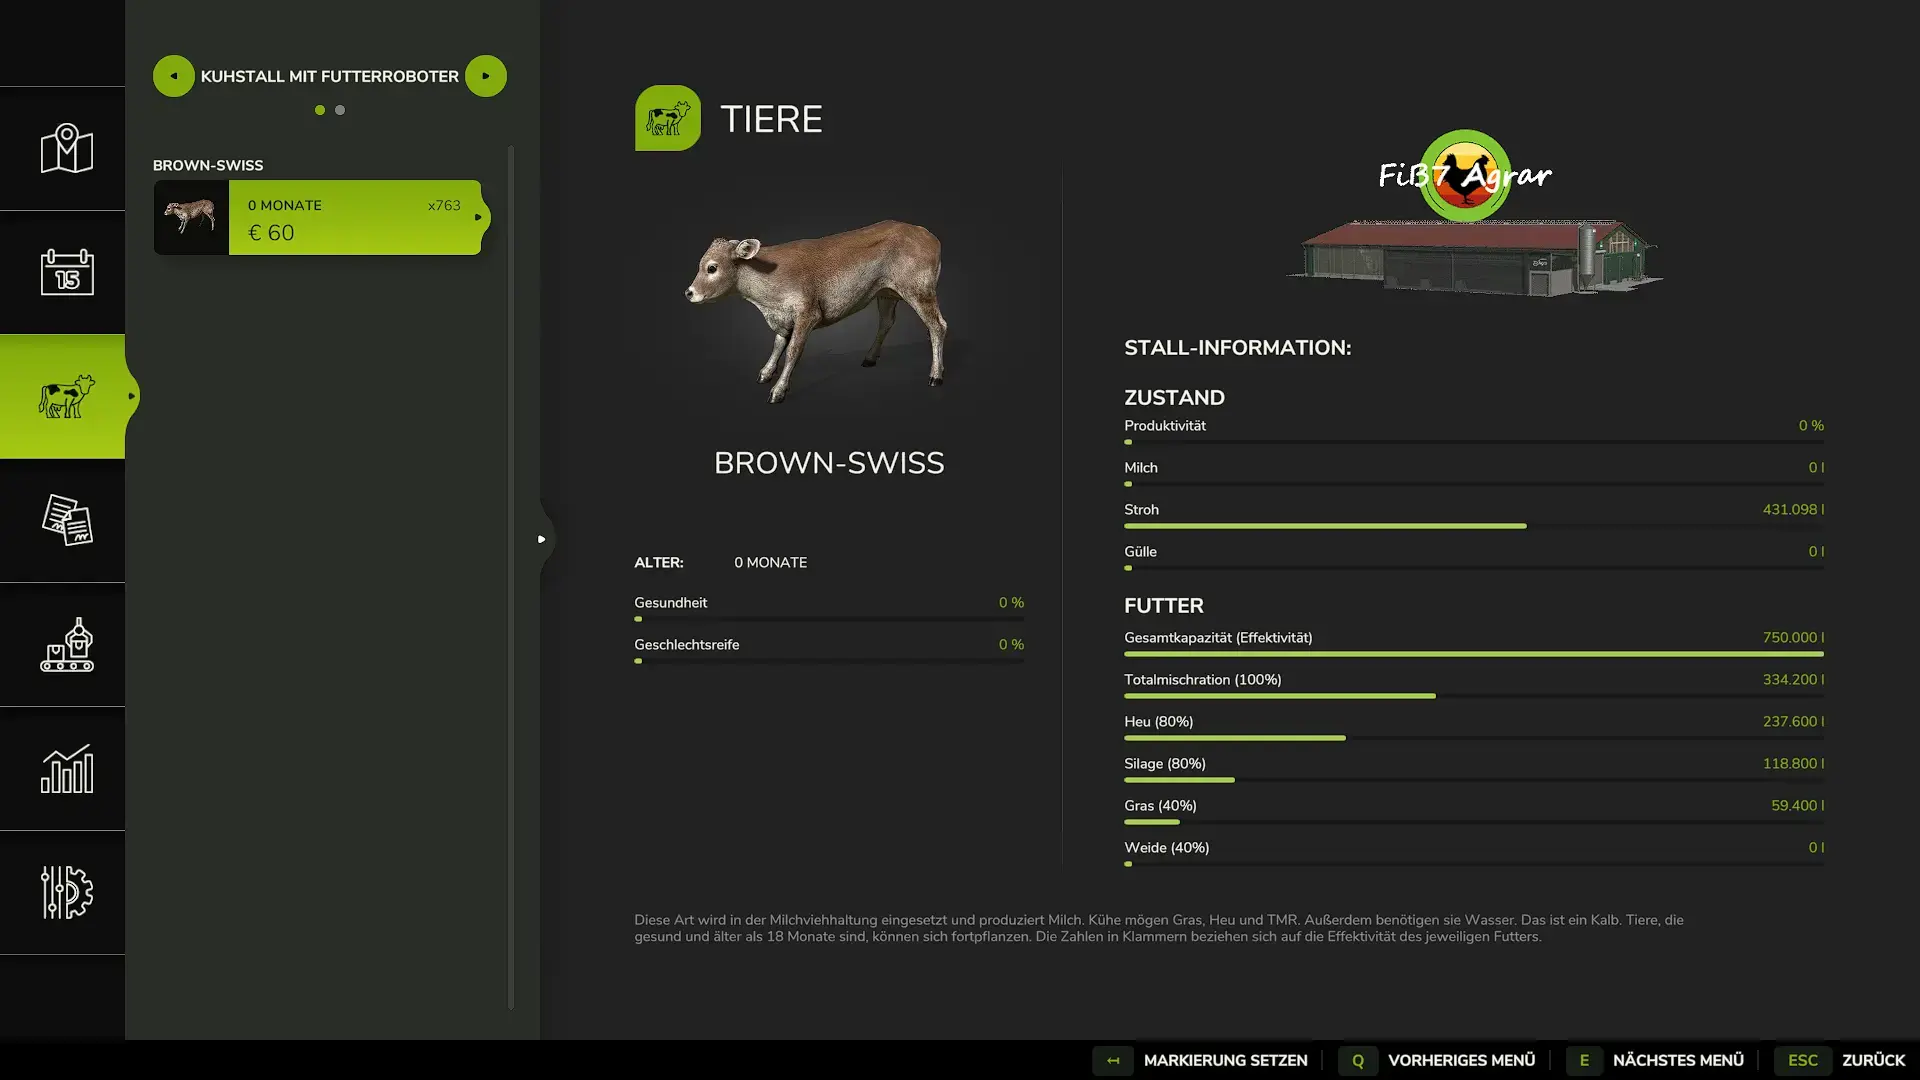Click Markierung Setzen button
This screenshot has height=1080, width=1920.
point(1224,1060)
